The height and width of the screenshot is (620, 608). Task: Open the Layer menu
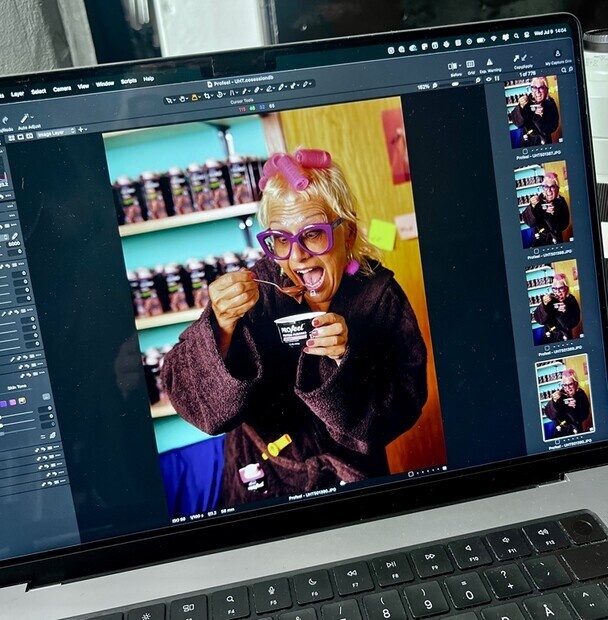pyautogui.click(x=17, y=94)
